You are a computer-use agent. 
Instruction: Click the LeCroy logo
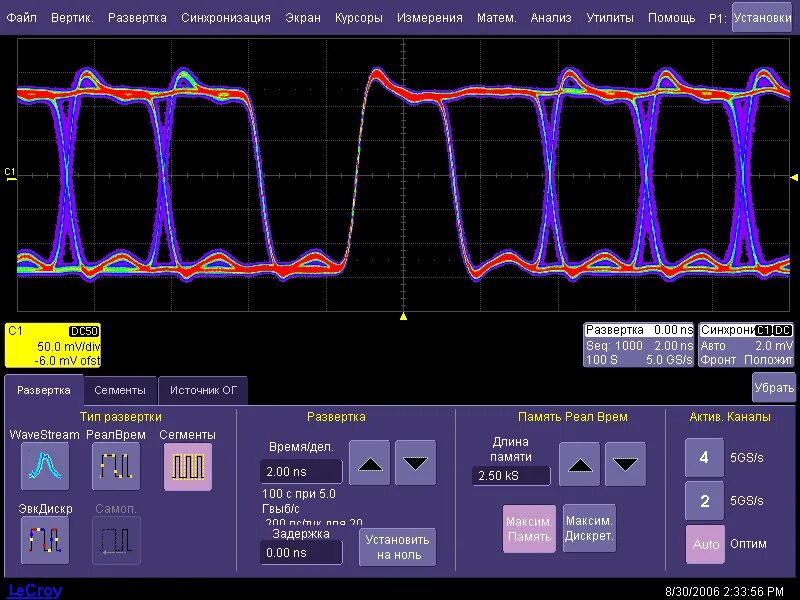pyautogui.click(x=38, y=589)
